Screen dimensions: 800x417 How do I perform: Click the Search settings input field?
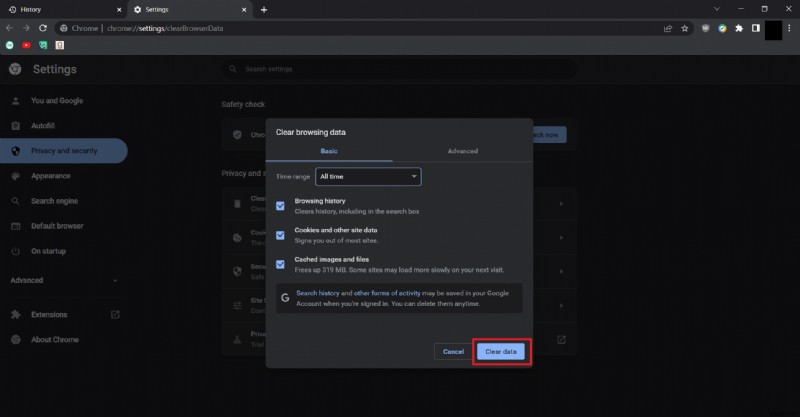pyautogui.click(x=400, y=69)
